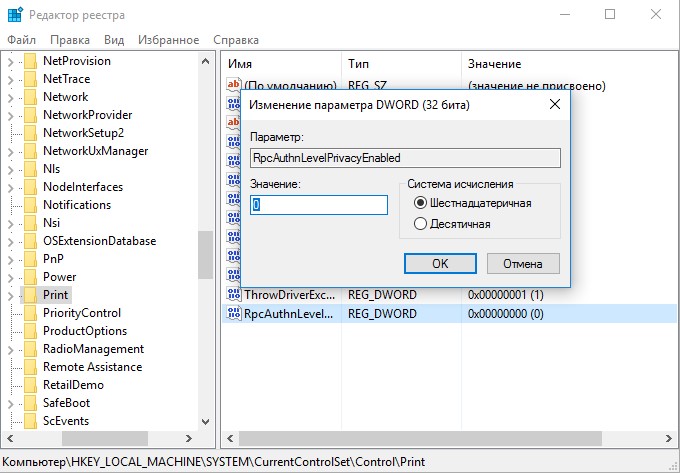Viewport: 680px width, 473px height.
Task: Click the tree scroll-down arrow
Action: coord(206,421)
